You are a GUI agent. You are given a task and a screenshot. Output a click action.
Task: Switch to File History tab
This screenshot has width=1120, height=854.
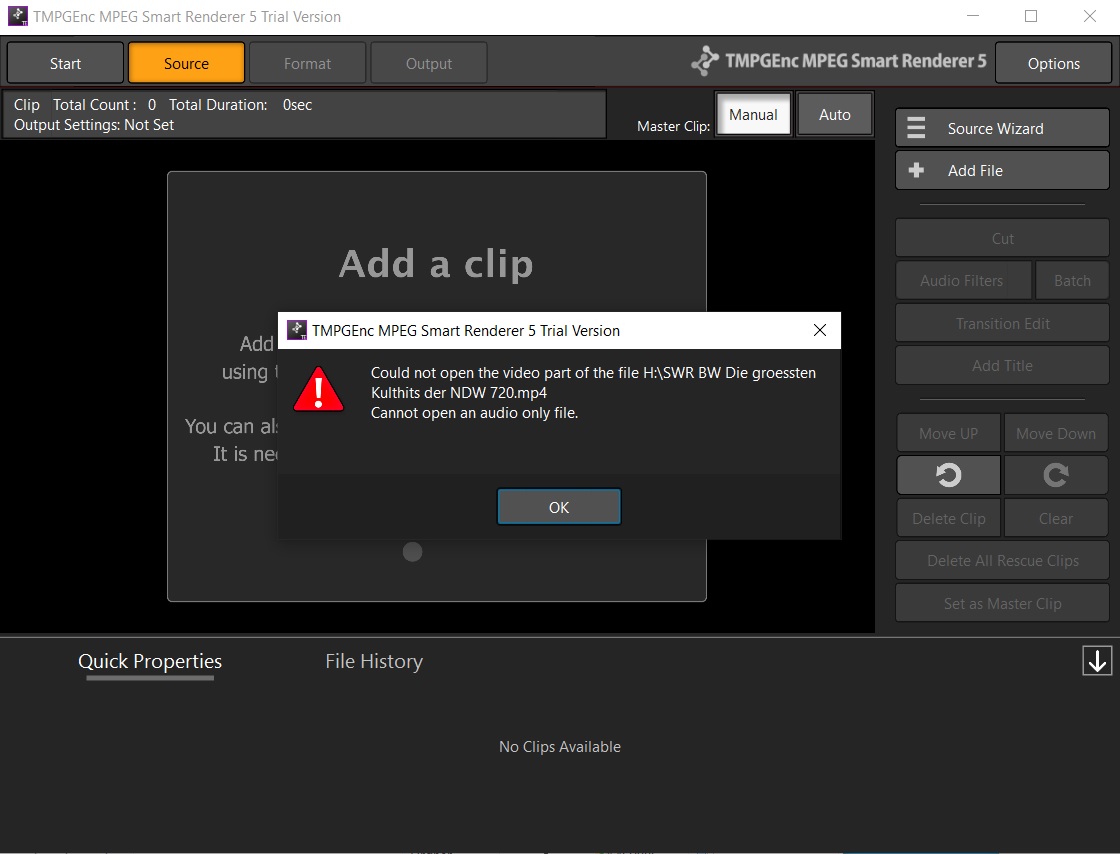point(374,661)
